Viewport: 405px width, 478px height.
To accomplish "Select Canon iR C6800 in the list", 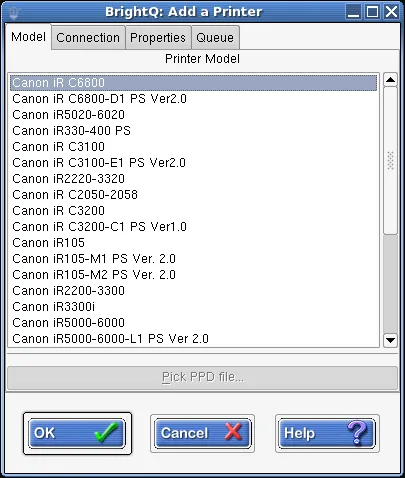I will point(194,83).
